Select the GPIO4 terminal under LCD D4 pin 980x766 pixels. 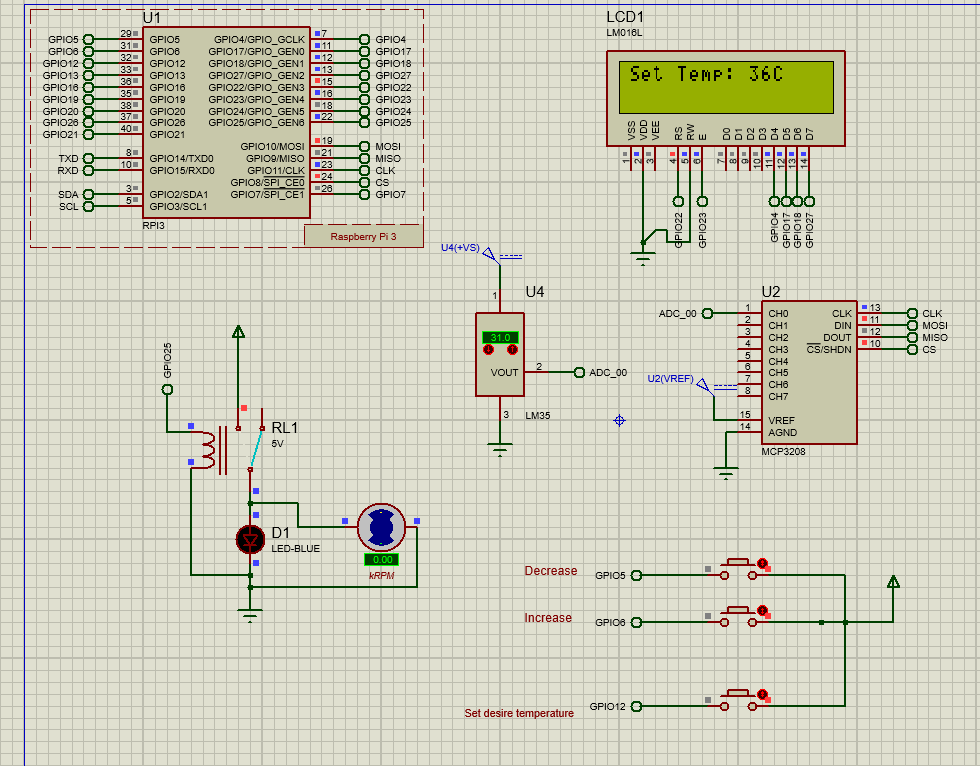tap(774, 201)
